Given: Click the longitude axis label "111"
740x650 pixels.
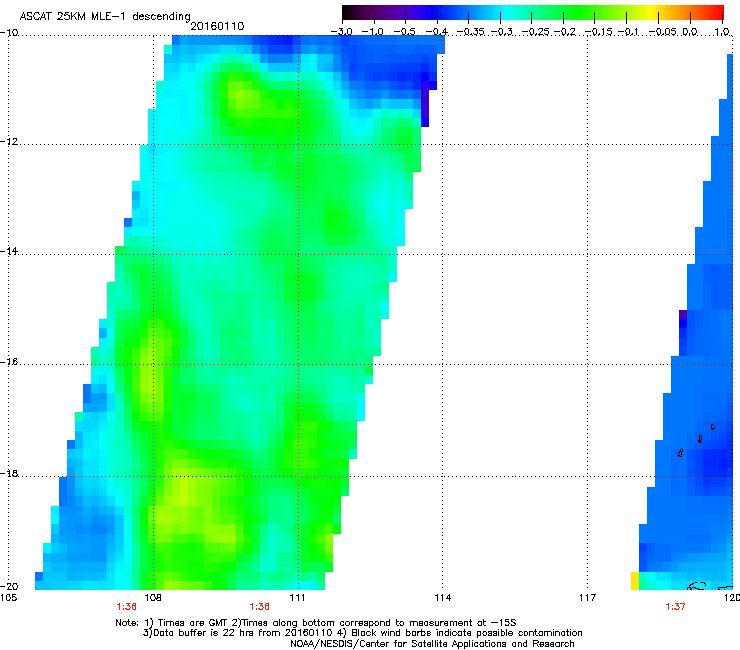Looking at the screenshot, I should pos(298,598).
